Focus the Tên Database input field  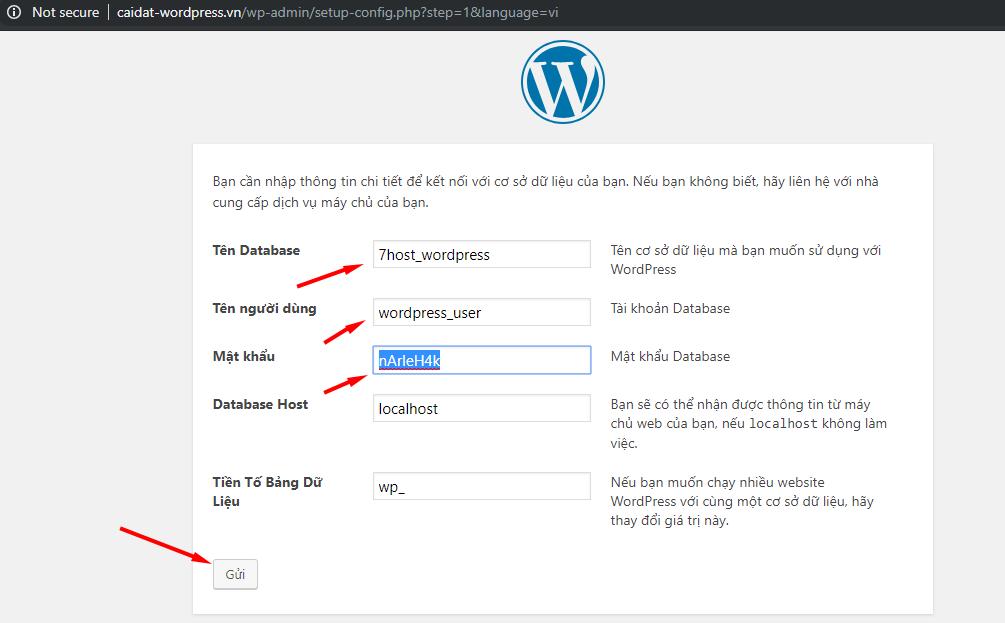click(481, 254)
